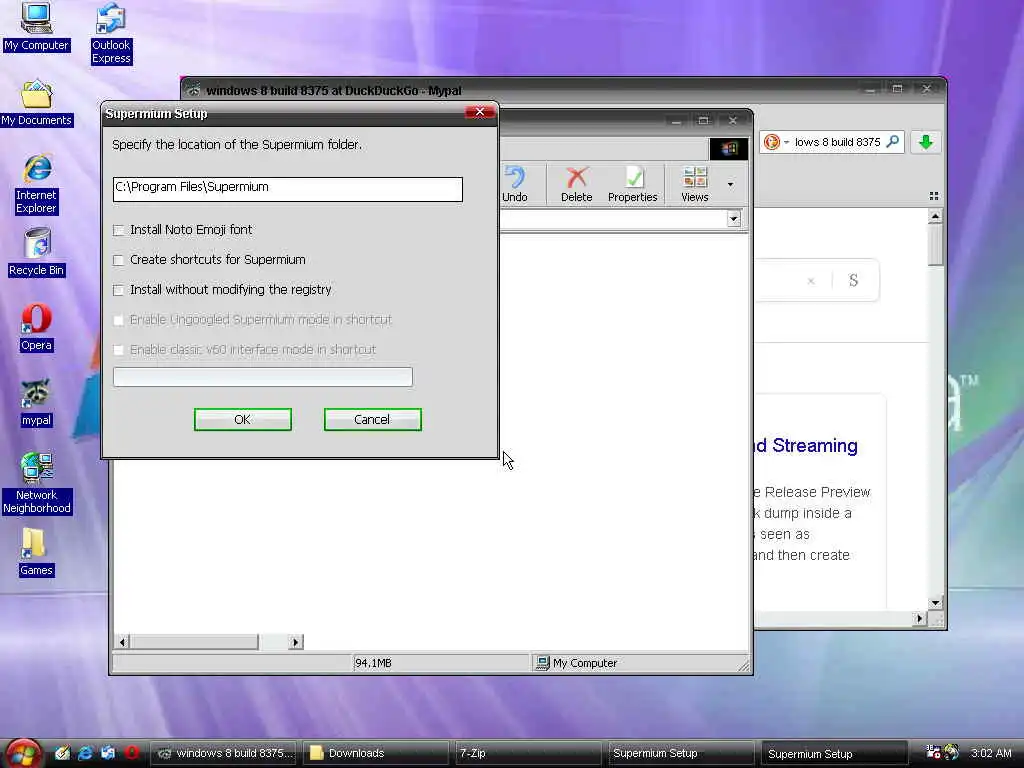Check Enable classic v60 interface mode
This screenshot has height=768, width=1024.
118,350
